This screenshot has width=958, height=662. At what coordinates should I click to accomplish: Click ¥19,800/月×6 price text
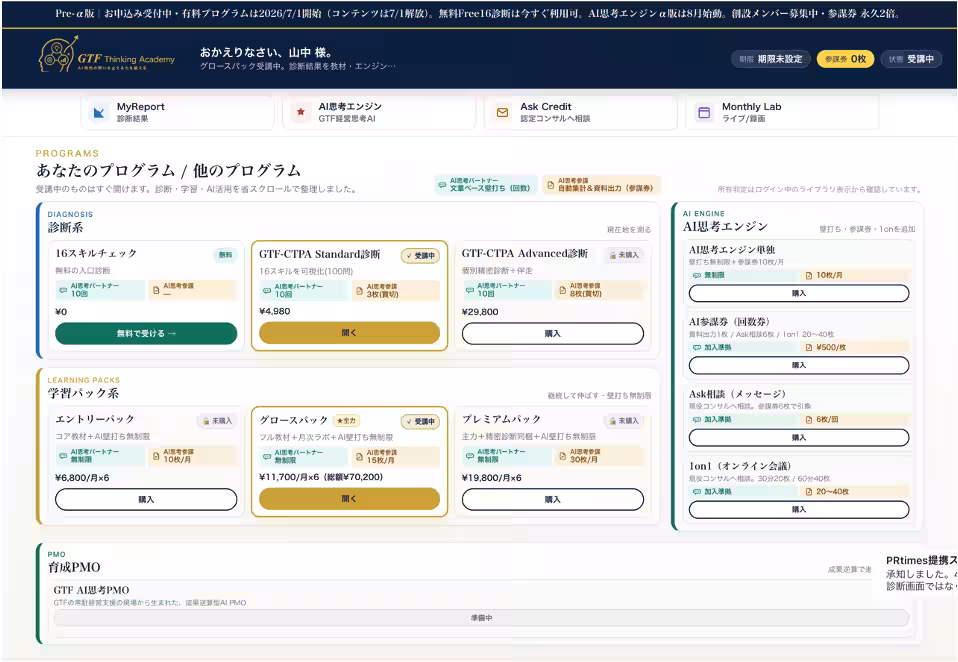tap(492, 478)
